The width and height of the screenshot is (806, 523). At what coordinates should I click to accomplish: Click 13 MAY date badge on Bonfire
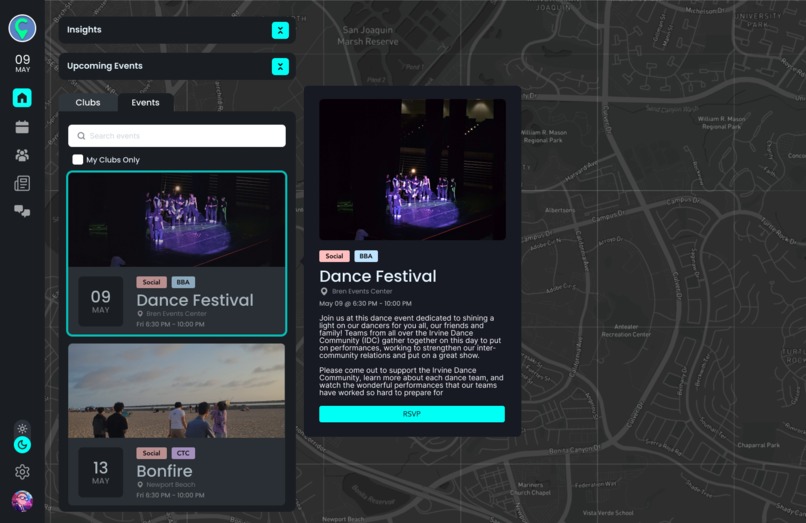tap(101, 472)
